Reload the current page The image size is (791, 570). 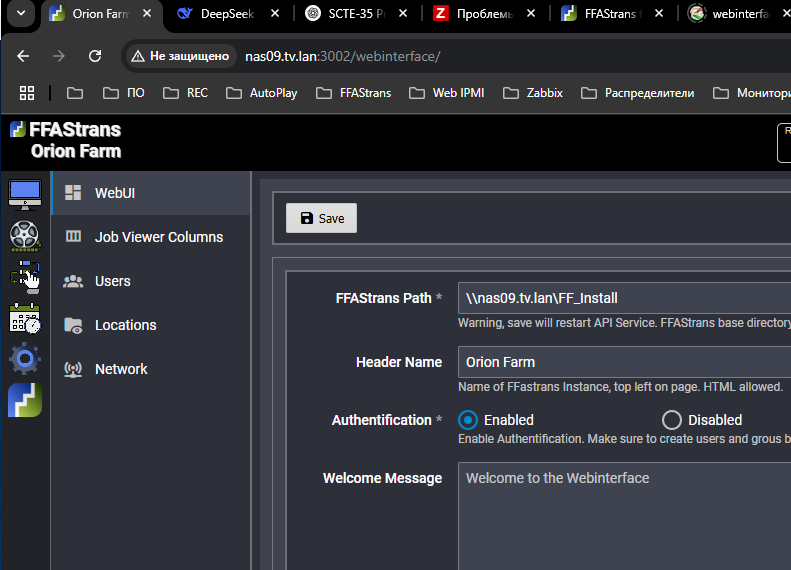(x=95, y=56)
